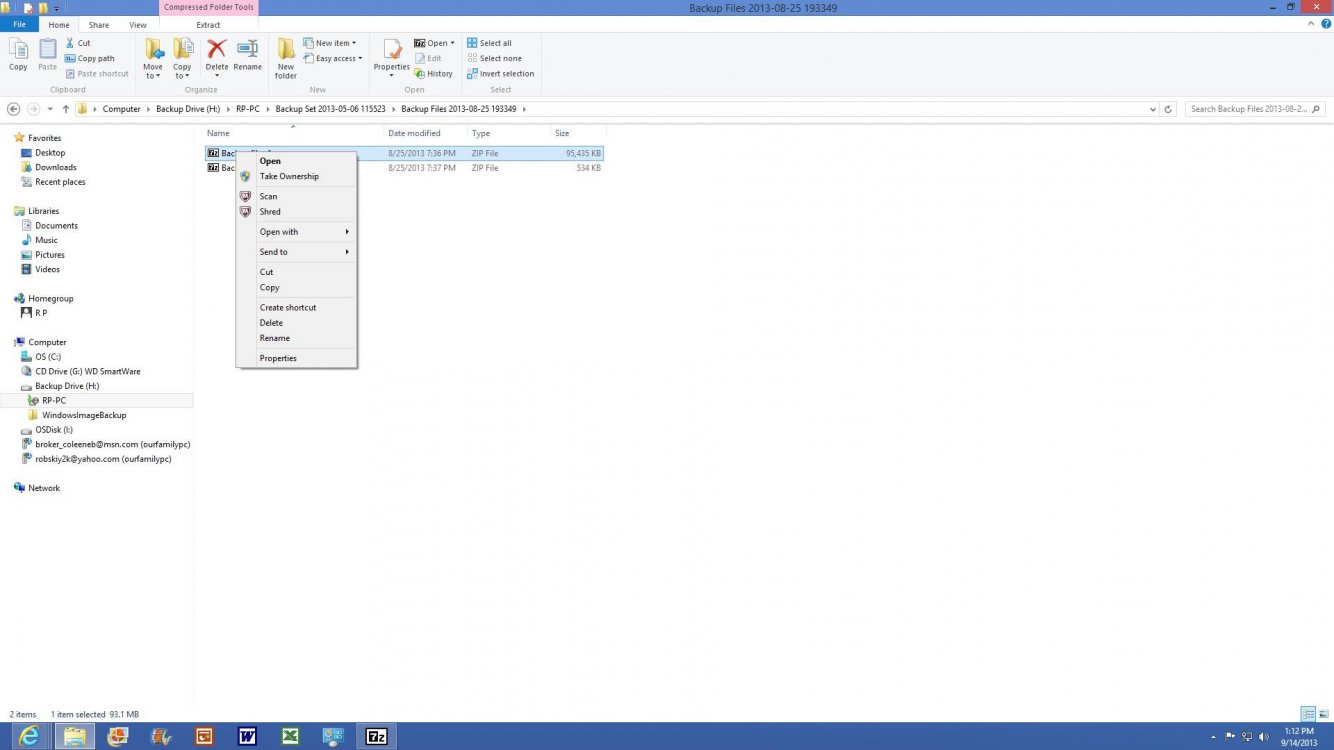Click the Edit icon in the Open group

[x=430, y=58]
